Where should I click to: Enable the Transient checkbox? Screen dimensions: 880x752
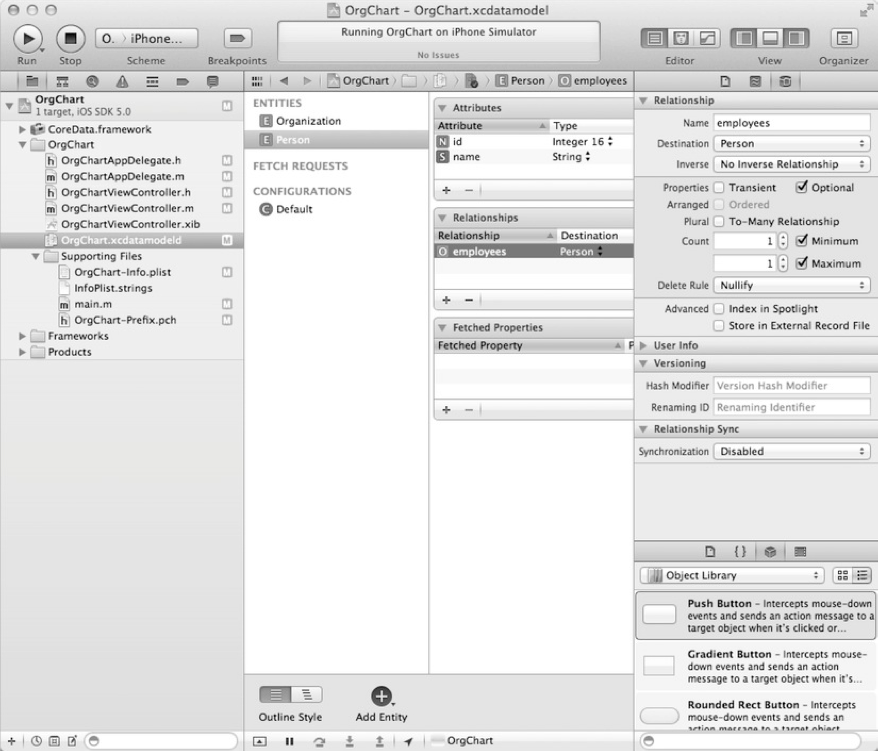click(x=719, y=187)
